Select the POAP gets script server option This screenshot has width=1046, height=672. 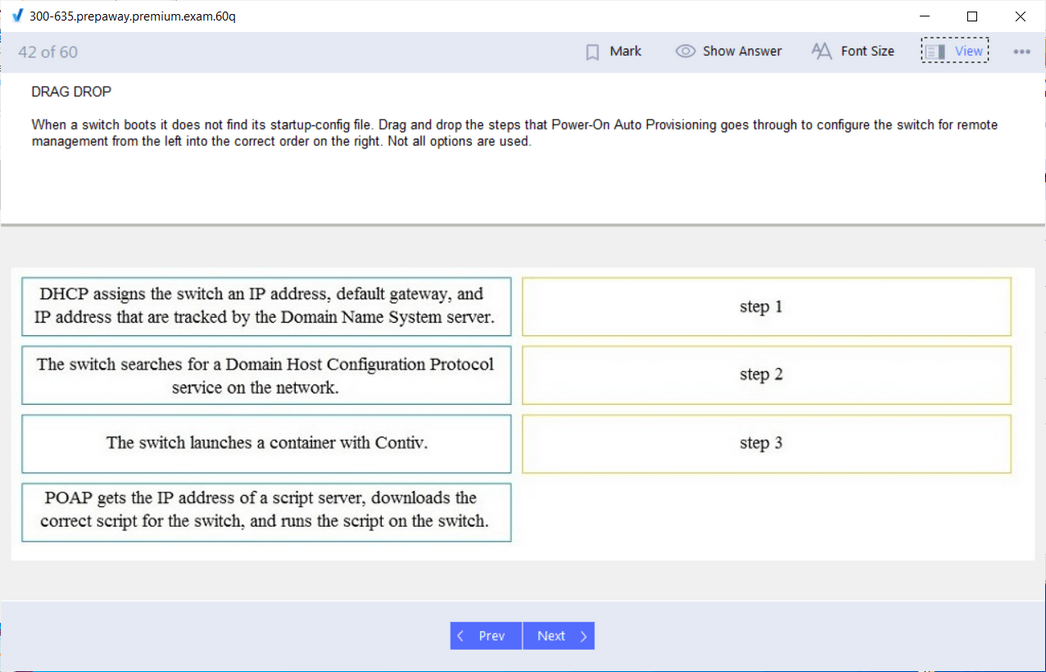click(x=266, y=512)
